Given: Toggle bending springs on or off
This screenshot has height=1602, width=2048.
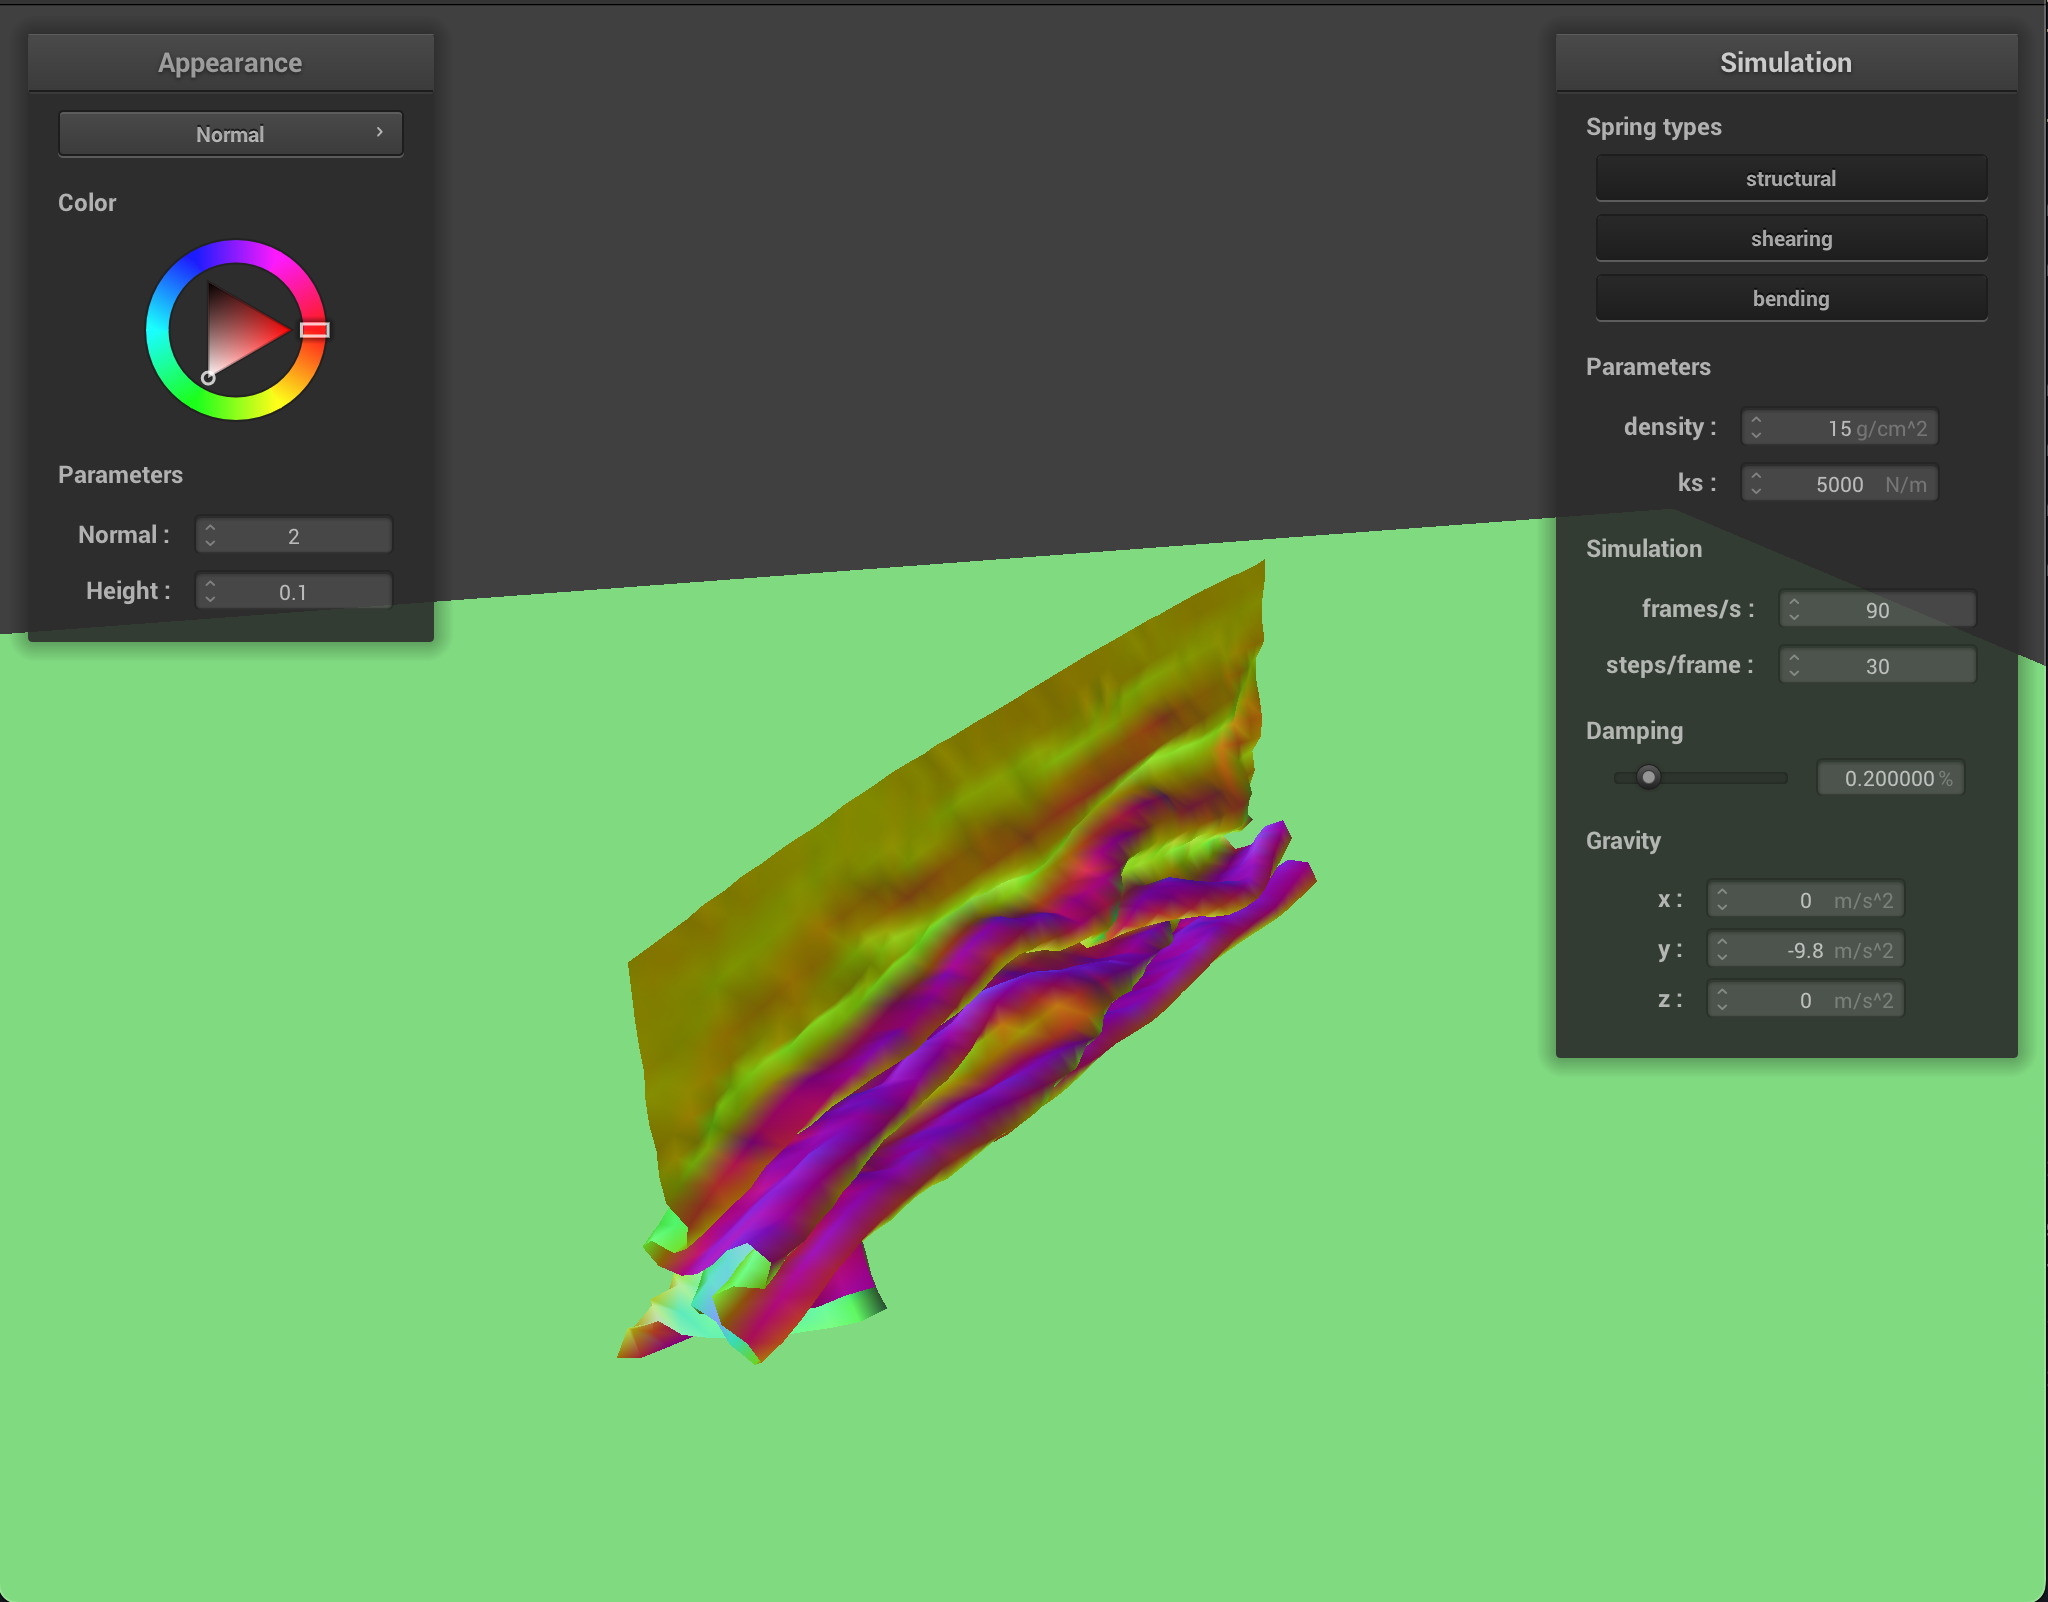Looking at the screenshot, I should 1790,298.
